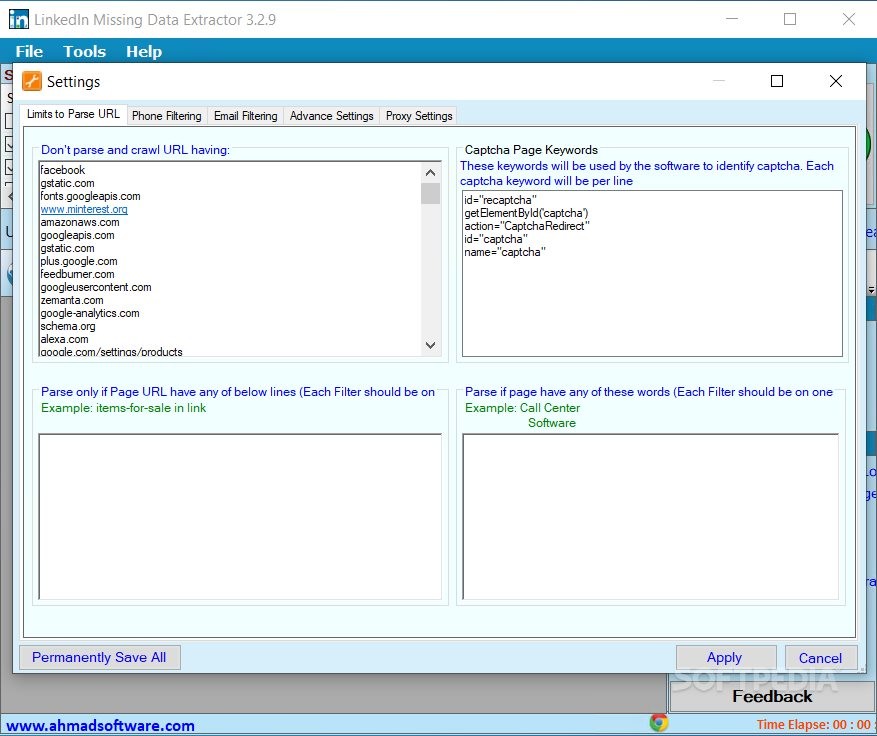Click the www.minterest.org link in list

tap(84, 209)
